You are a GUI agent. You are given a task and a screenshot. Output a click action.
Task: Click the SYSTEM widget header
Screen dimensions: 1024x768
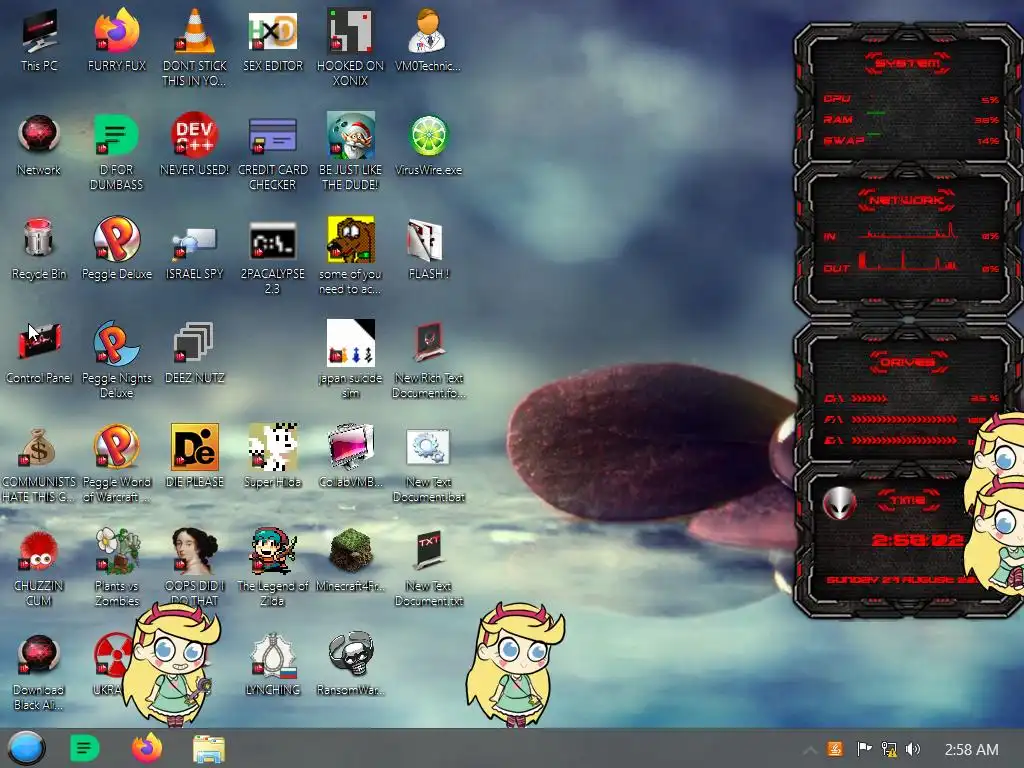click(x=907, y=63)
